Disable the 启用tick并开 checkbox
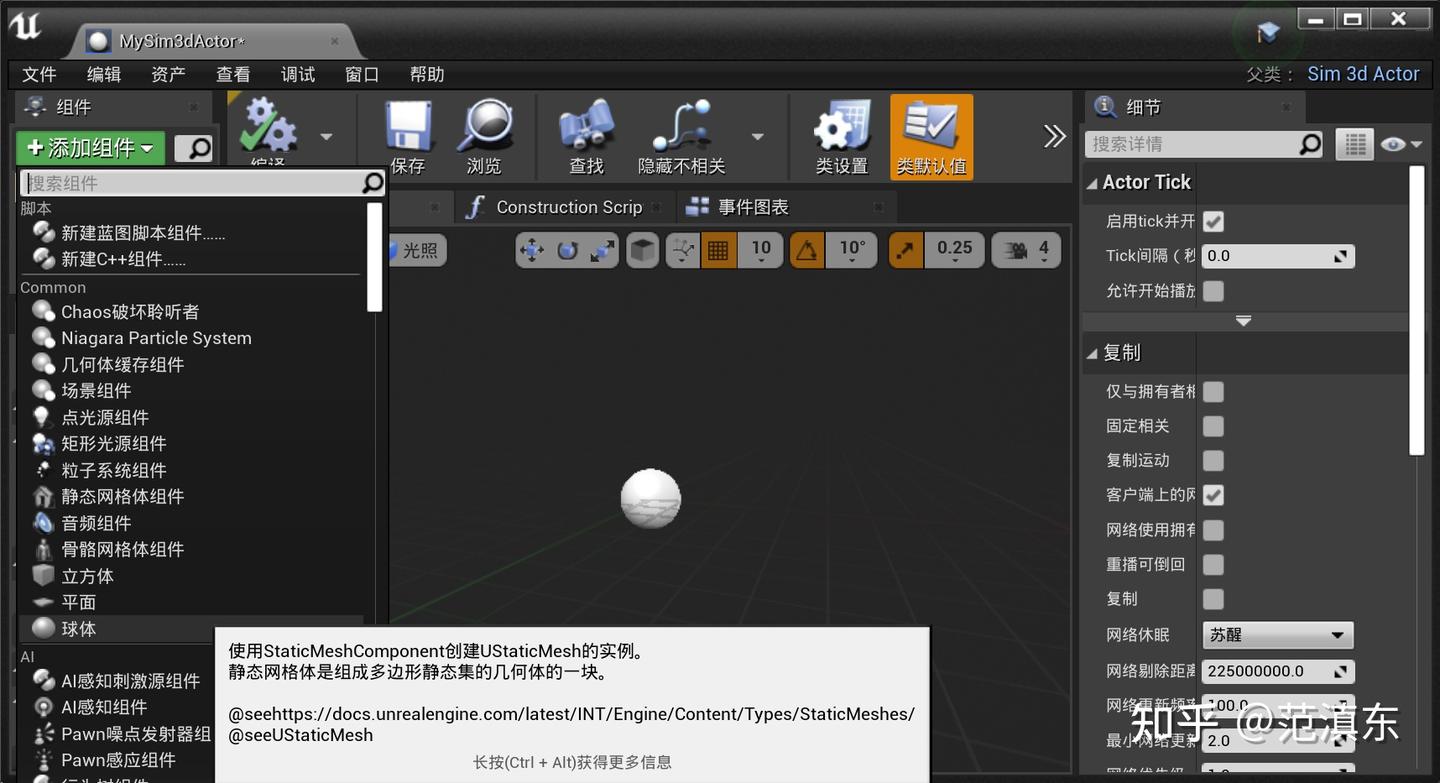Image resolution: width=1440 pixels, height=783 pixels. (x=1213, y=221)
